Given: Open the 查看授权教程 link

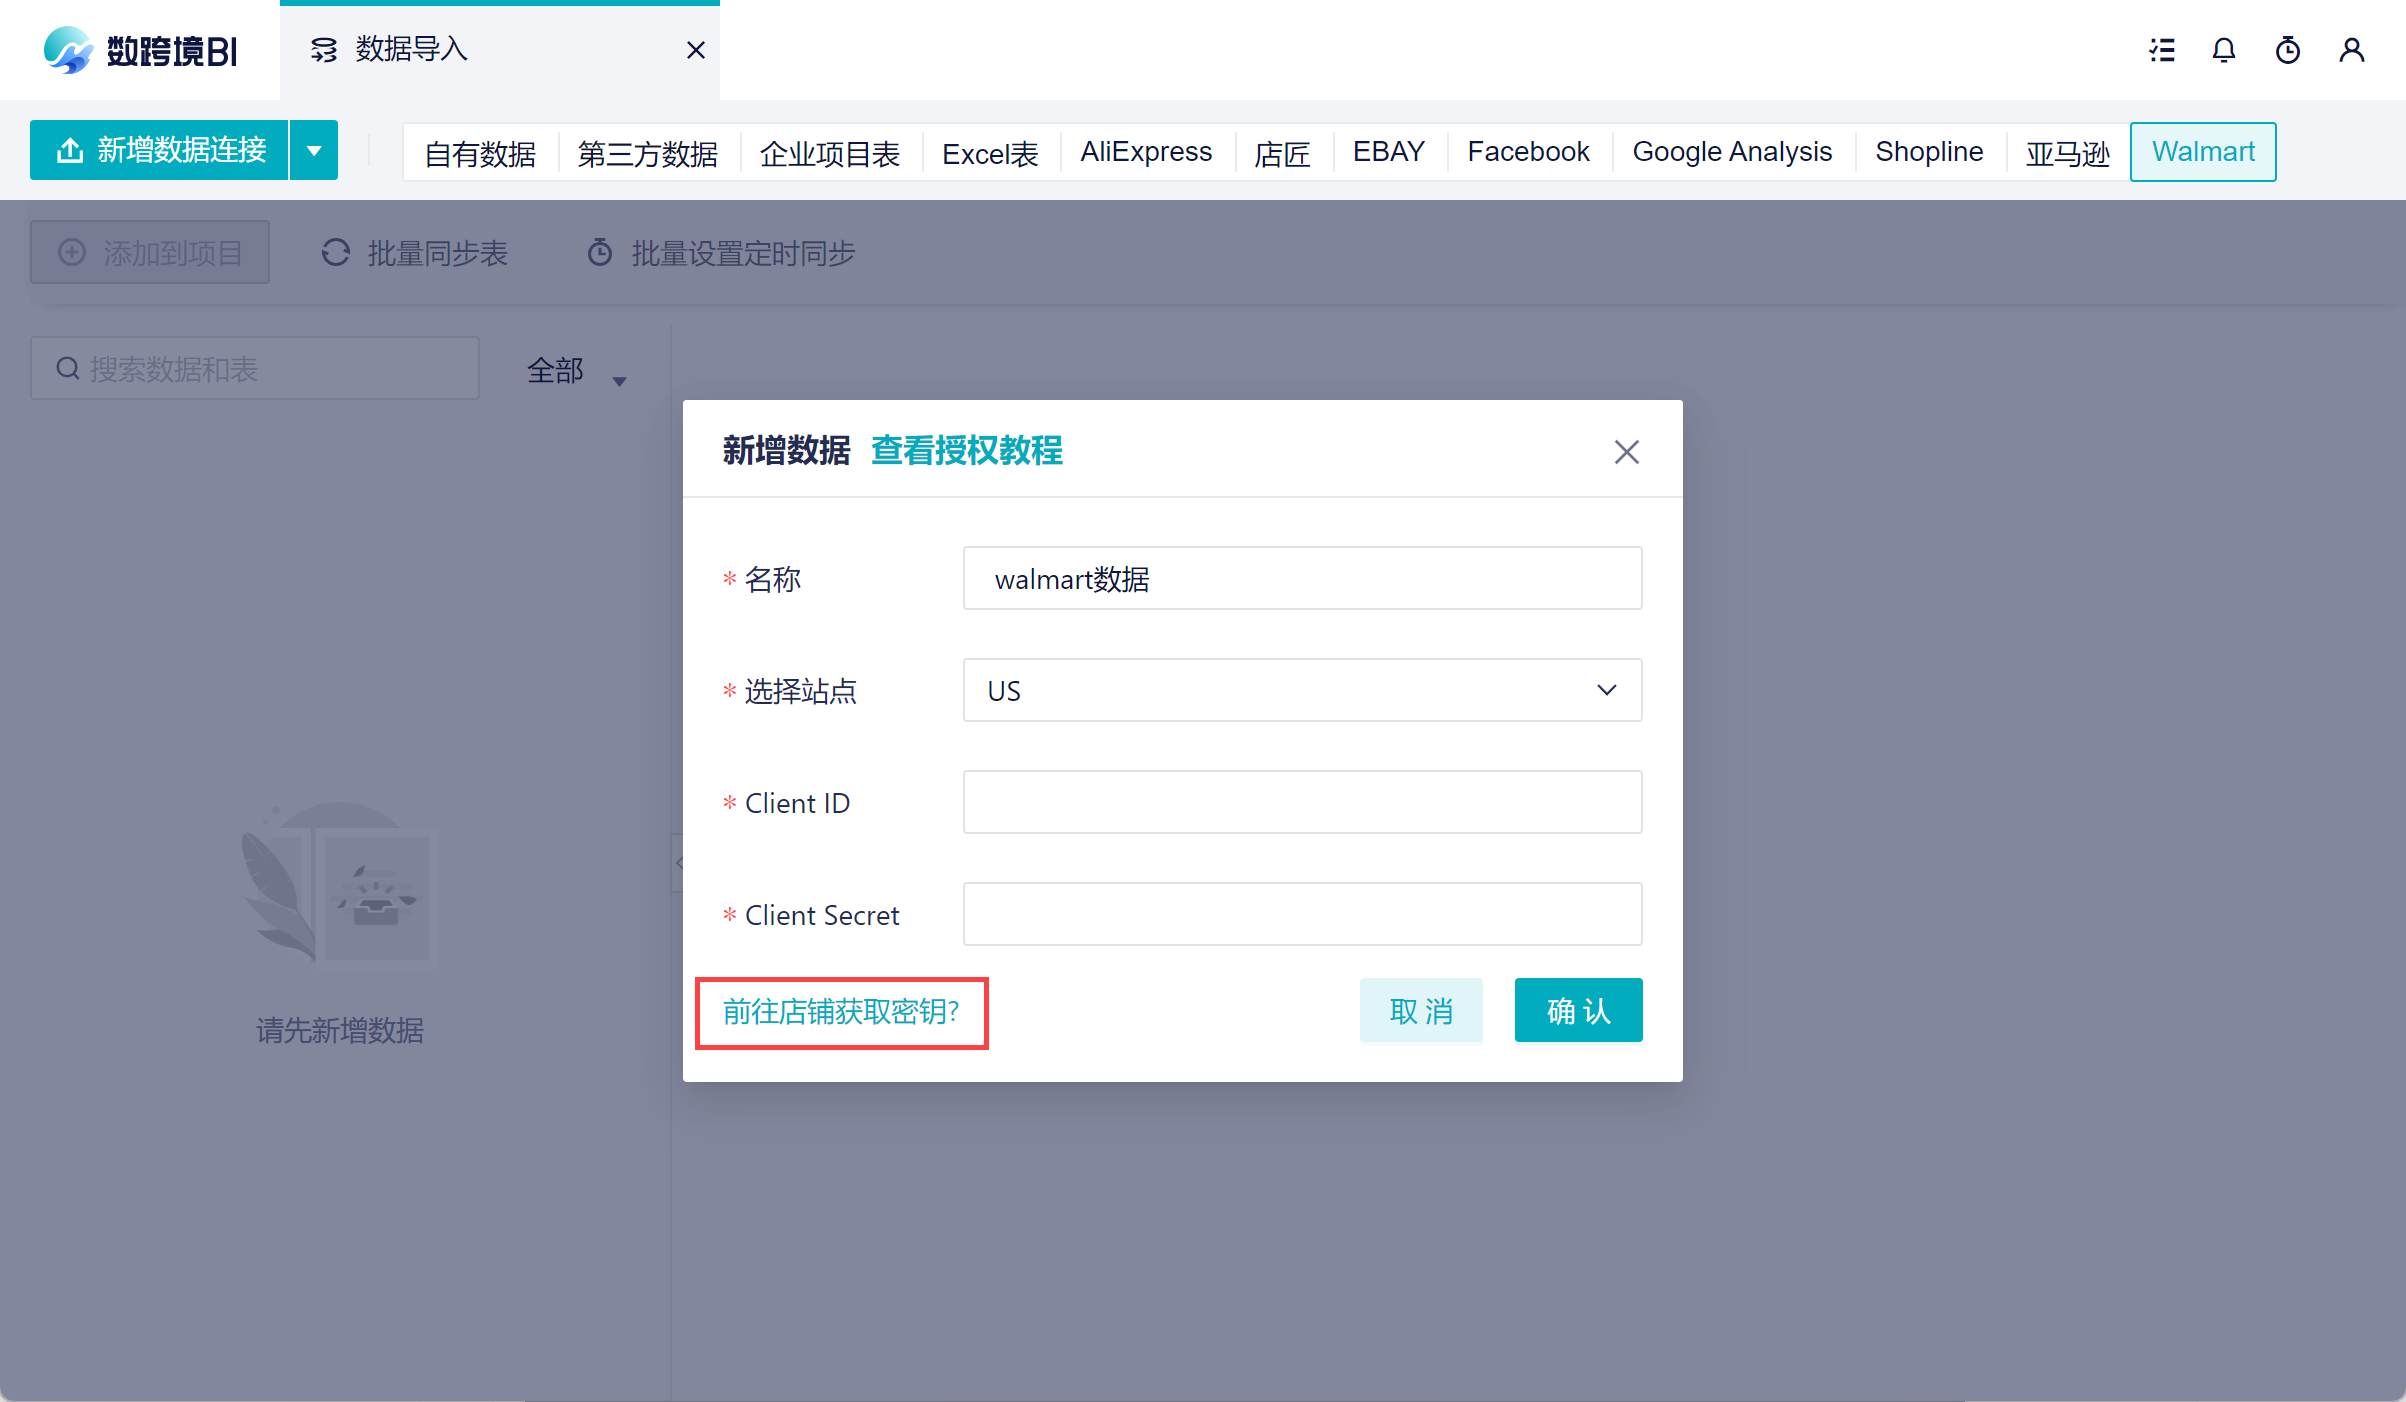Looking at the screenshot, I should (966, 451).
